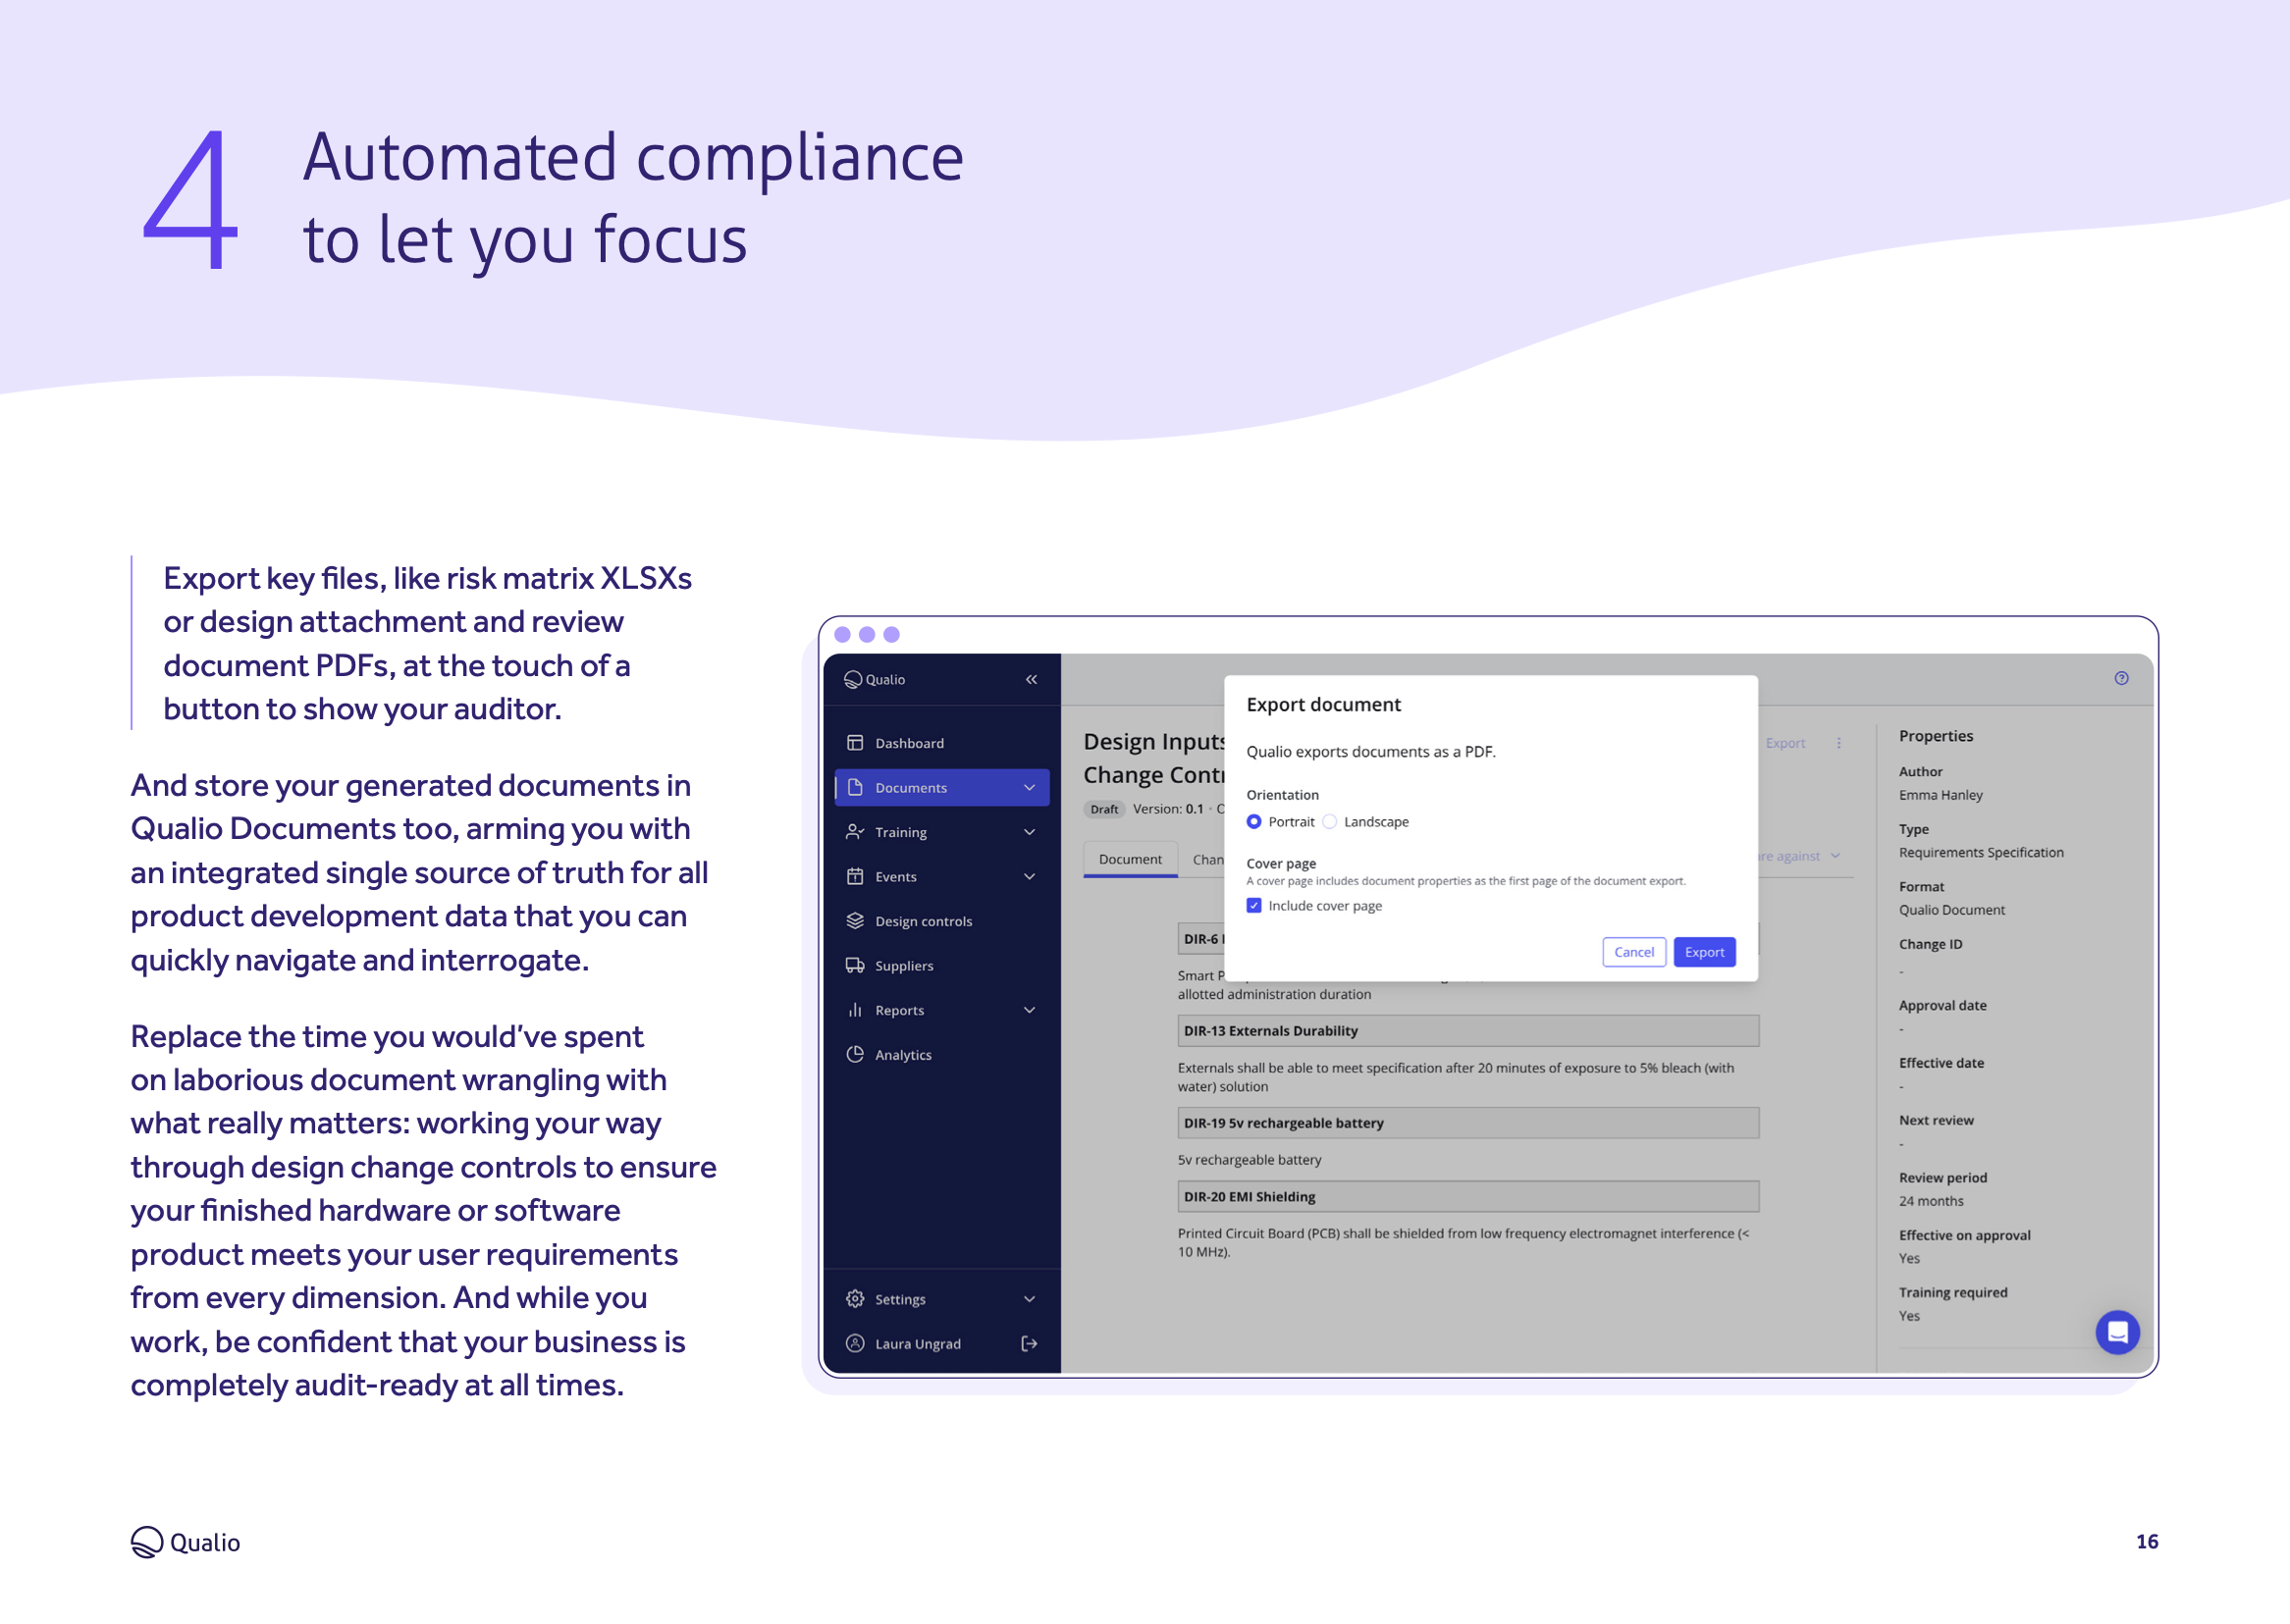The width and height of the screenshot is (2290, 1624).
Task: Open the three-dot overflow menu near Export
Action: [1839, 743]
